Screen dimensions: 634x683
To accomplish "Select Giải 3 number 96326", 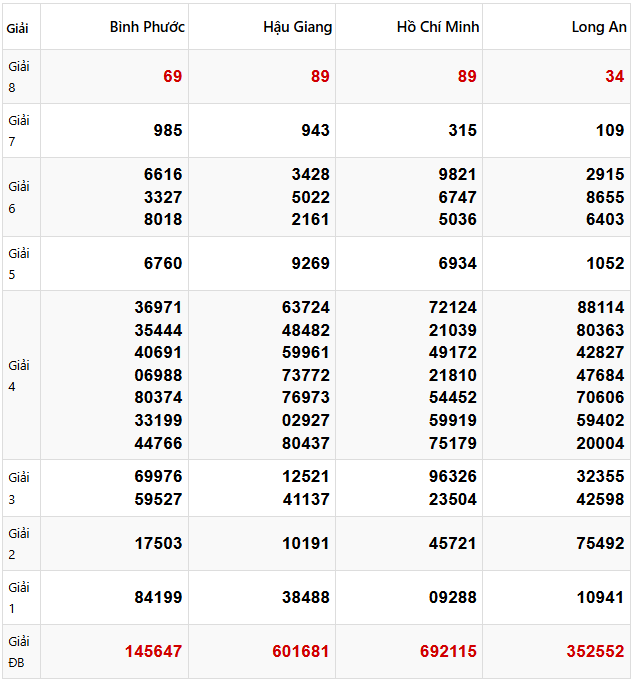I will tap(452, 477).
